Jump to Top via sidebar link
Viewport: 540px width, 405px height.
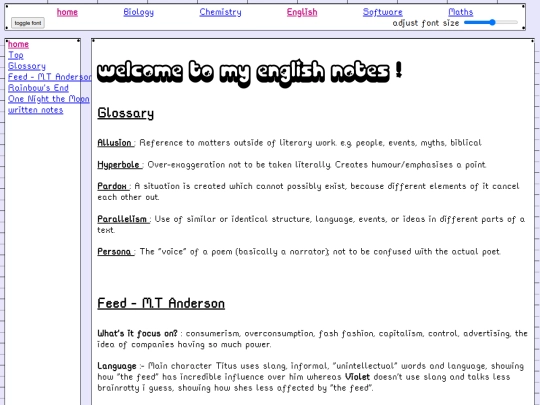[15, 55]
